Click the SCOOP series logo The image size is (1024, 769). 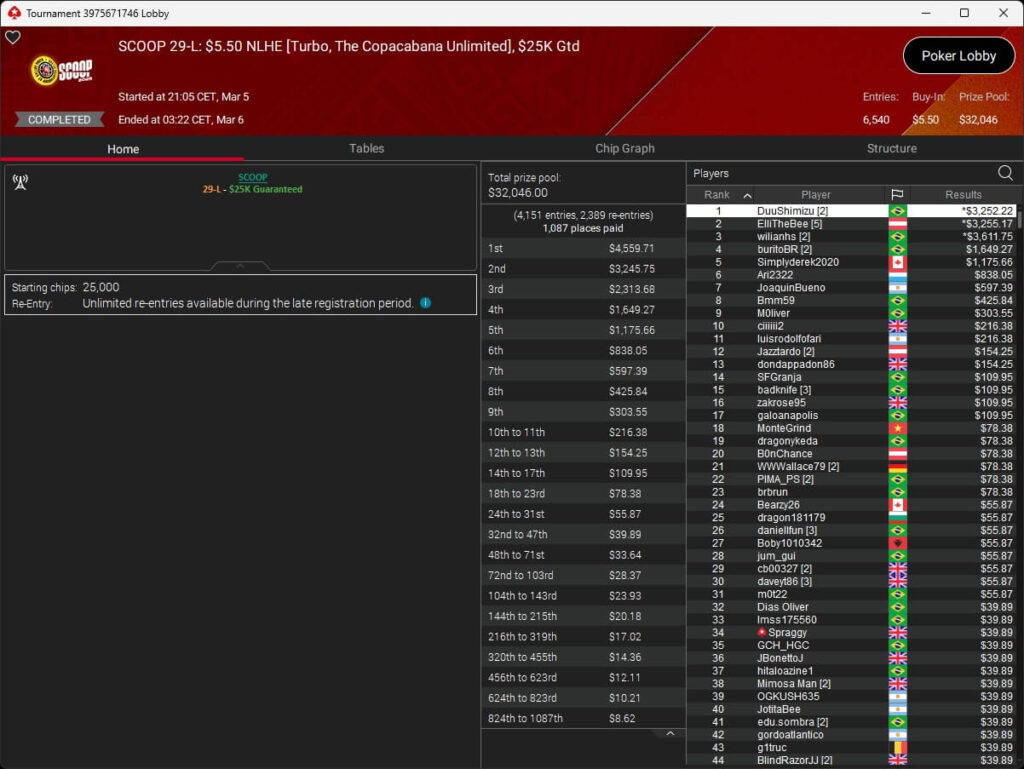[62, 71]
